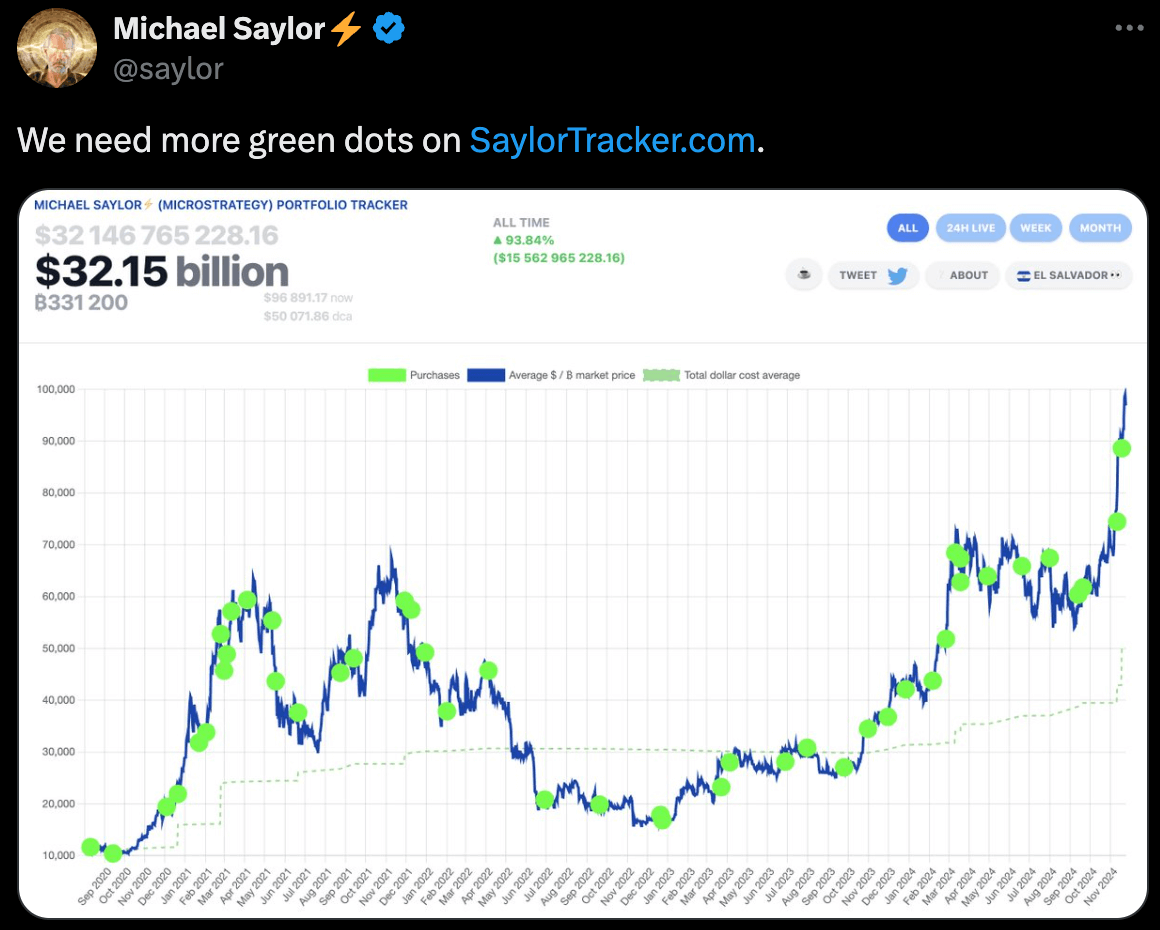Click the ₿331 200 holdings value

click(x=81, y=303)
